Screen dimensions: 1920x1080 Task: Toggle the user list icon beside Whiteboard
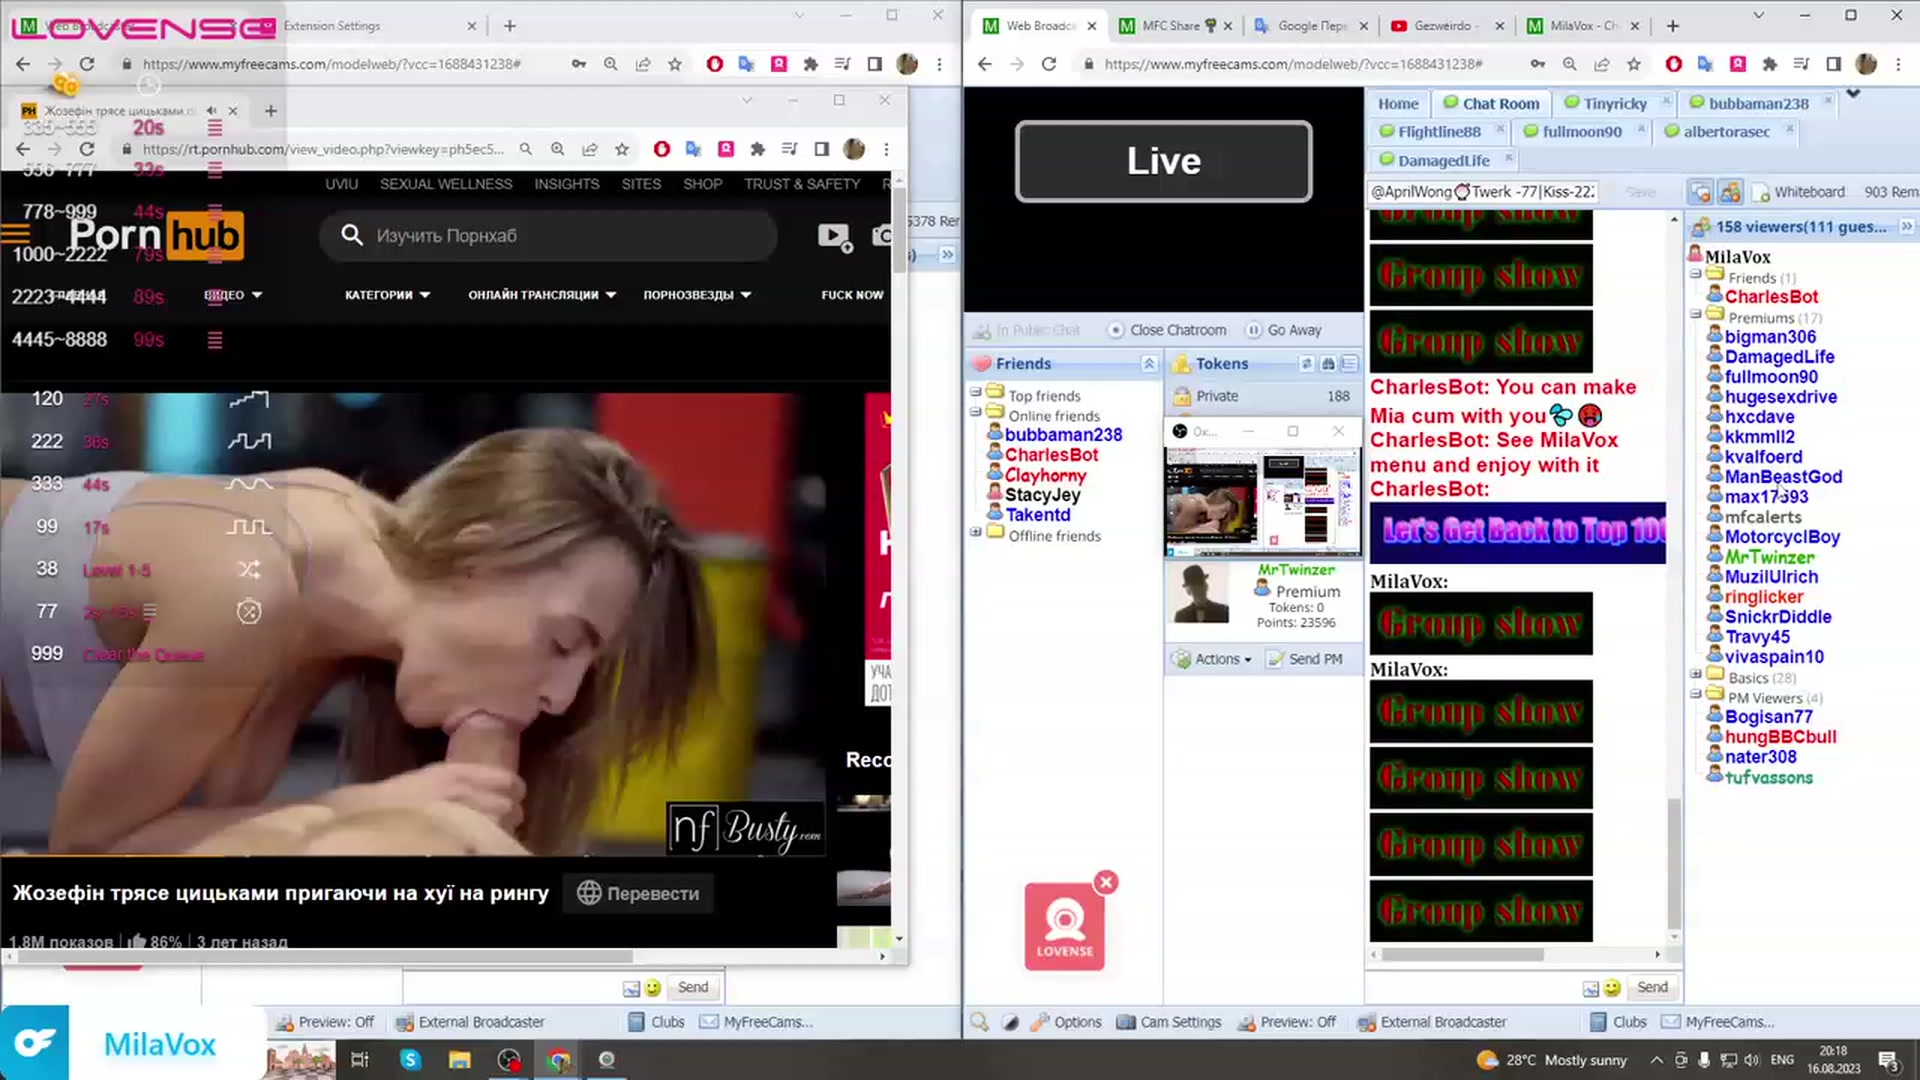point(1730,192)
